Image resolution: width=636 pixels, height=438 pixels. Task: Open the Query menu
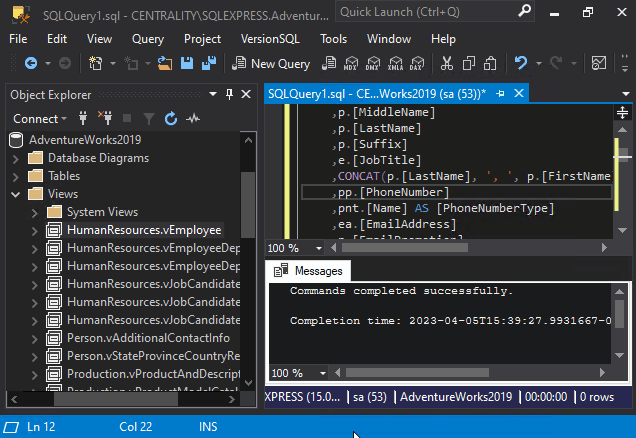148,39
